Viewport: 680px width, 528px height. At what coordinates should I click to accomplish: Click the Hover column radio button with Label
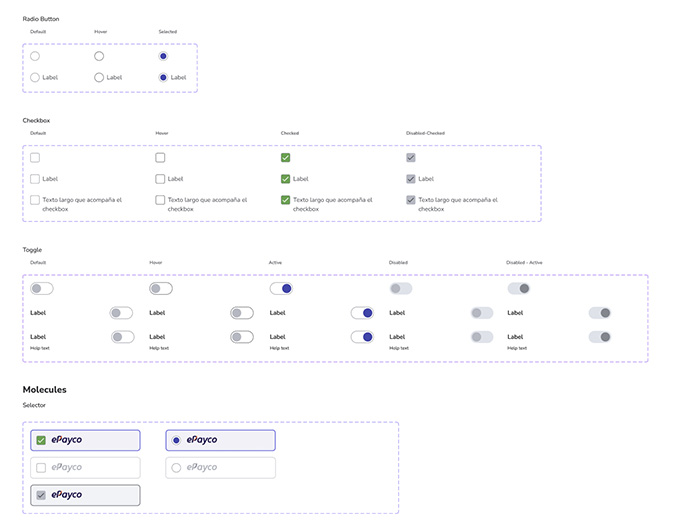coord(99,77)
